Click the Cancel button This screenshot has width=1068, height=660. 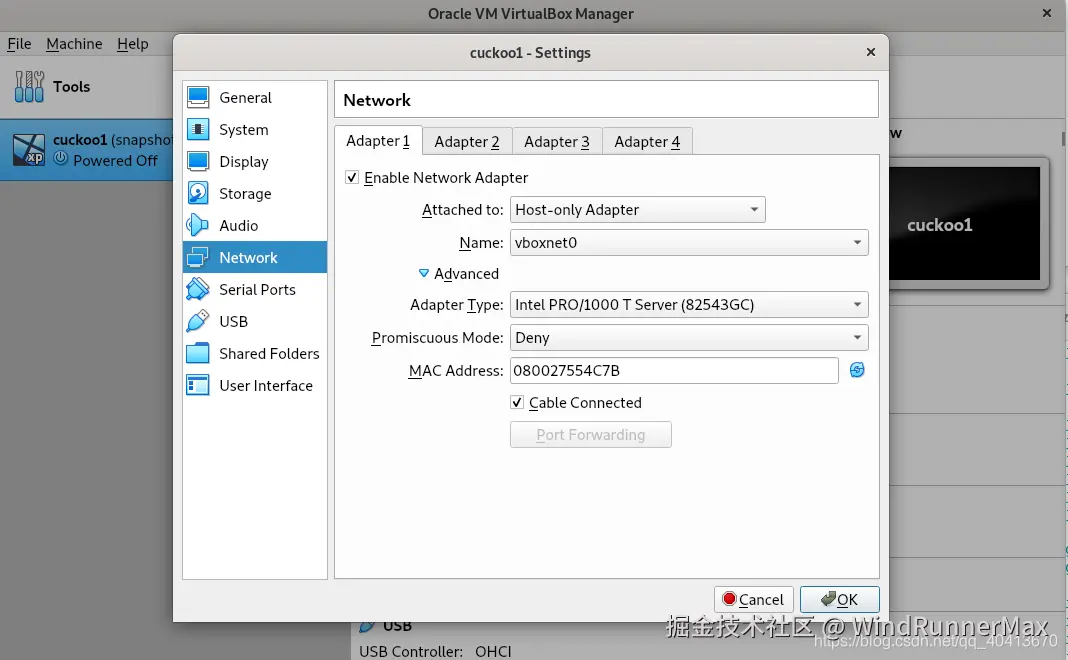[753, 599]
